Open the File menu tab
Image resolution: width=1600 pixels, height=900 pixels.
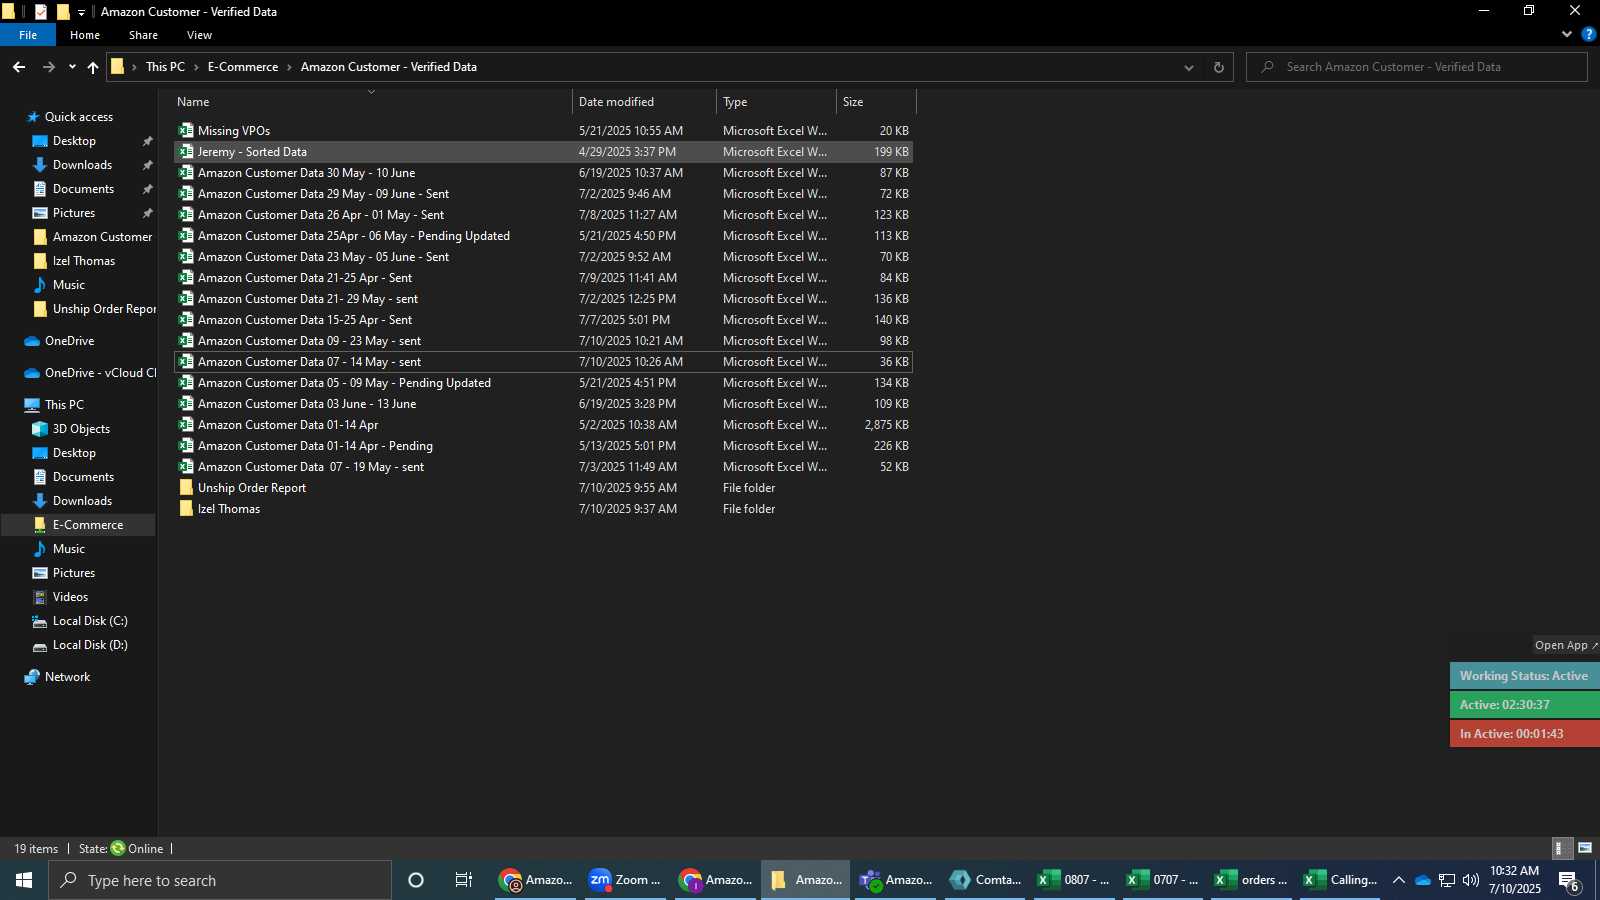coord(28,35)
